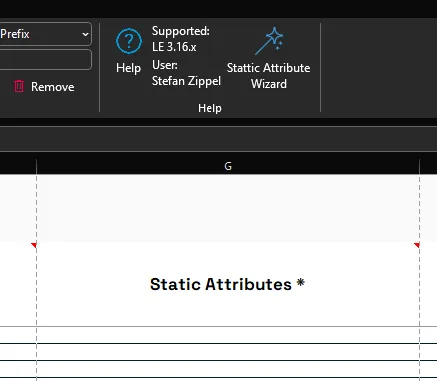Click the empty field below Prefix
This screenshot has height=381, width=437.
coord(45,59)
